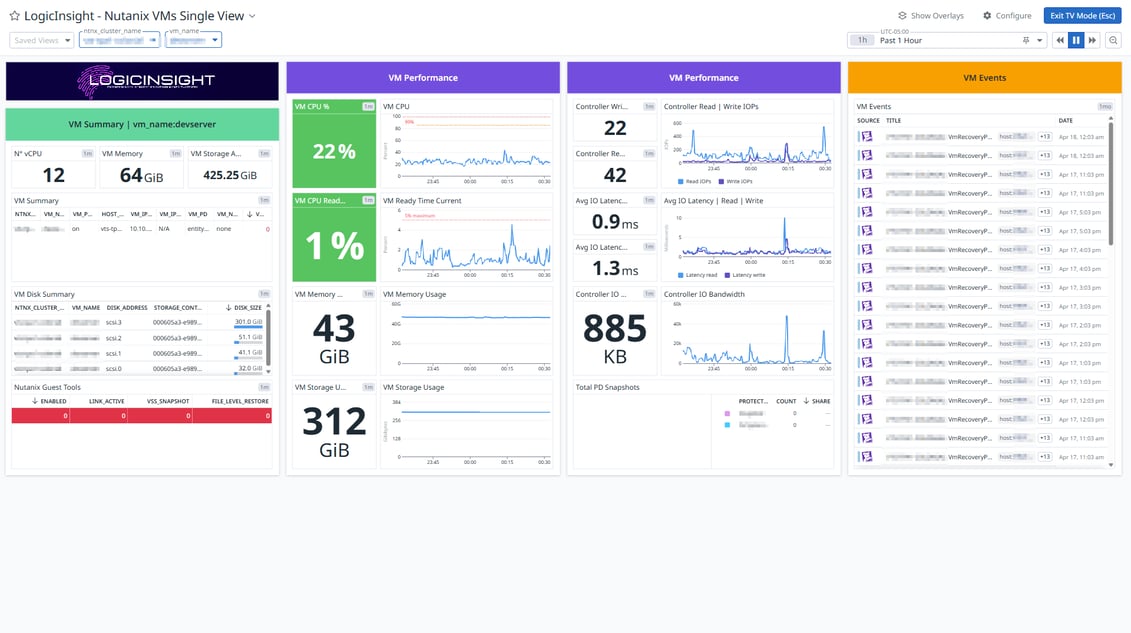Click the LogicInsight logo banner
Image resolution: width=1131 pixels, height=633 pixels.
pos(142,81)
